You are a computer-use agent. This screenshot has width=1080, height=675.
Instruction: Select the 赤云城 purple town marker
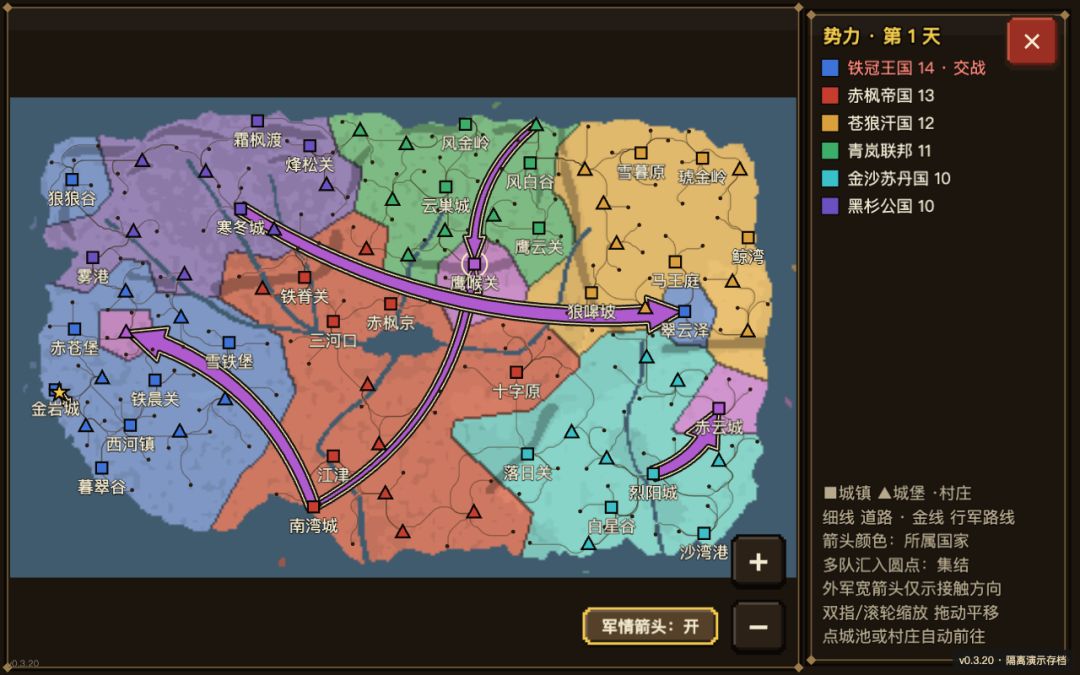pyautogui.click(x=719, y=408)
